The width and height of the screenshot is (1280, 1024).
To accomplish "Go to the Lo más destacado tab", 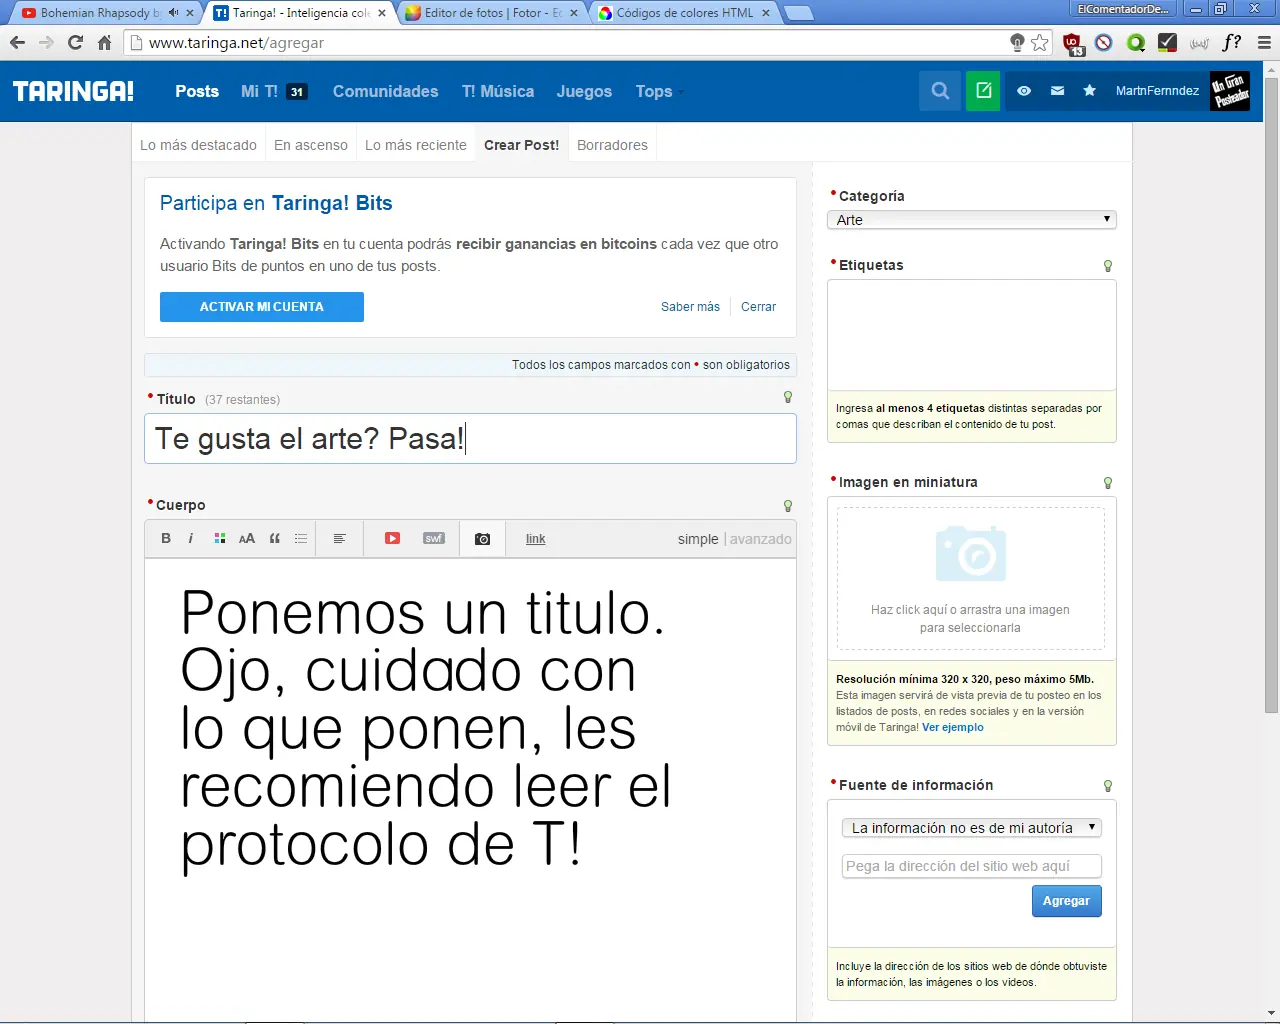I will pyautogui.click(x=198, y=145).
